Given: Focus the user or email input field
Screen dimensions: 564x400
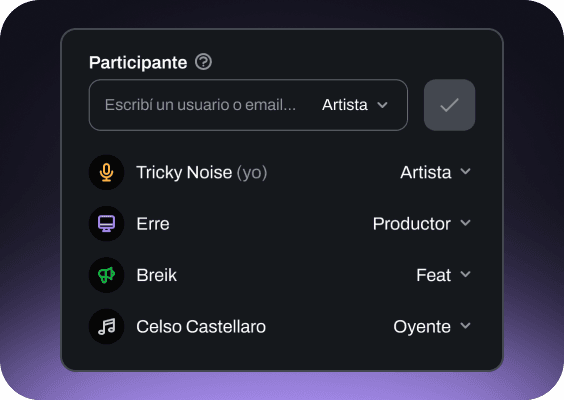Looking at the screenshot, I should coord(200,105).
